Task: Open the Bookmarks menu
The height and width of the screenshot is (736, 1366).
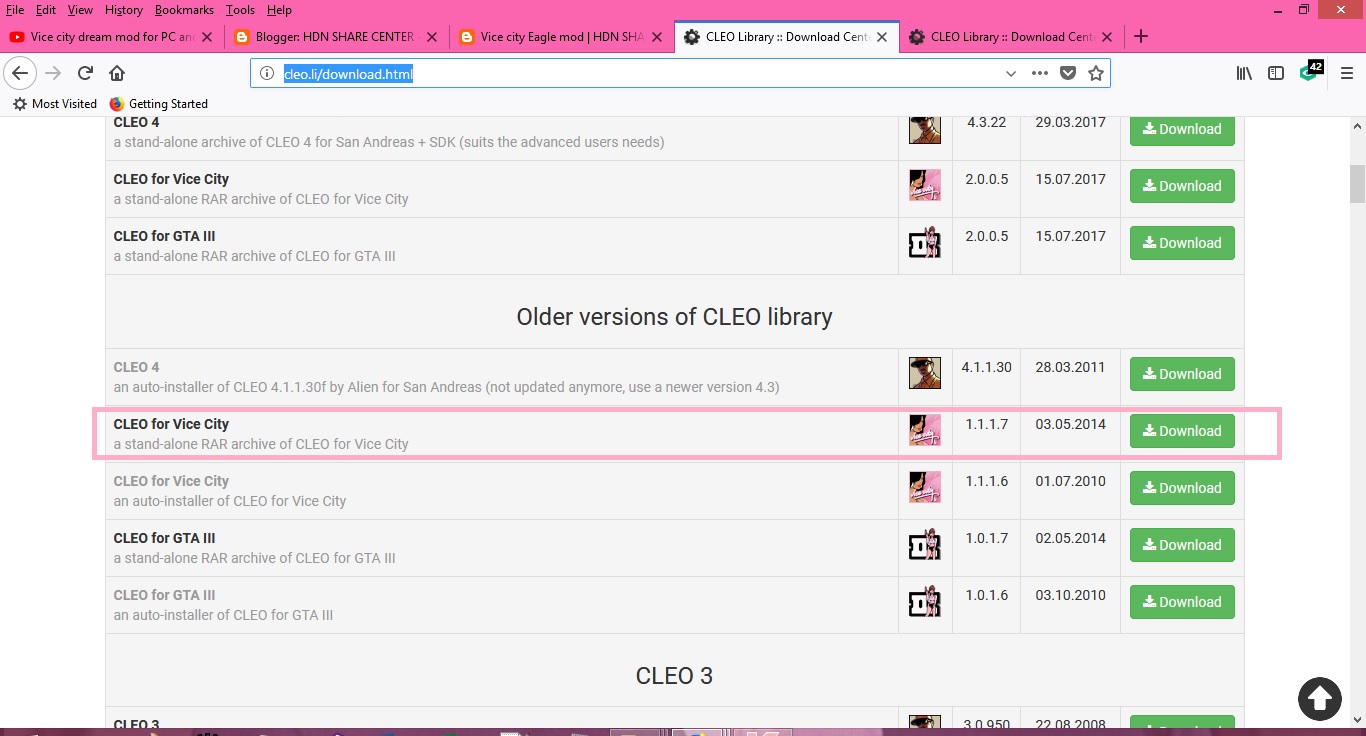Action: tap(184, 10)
